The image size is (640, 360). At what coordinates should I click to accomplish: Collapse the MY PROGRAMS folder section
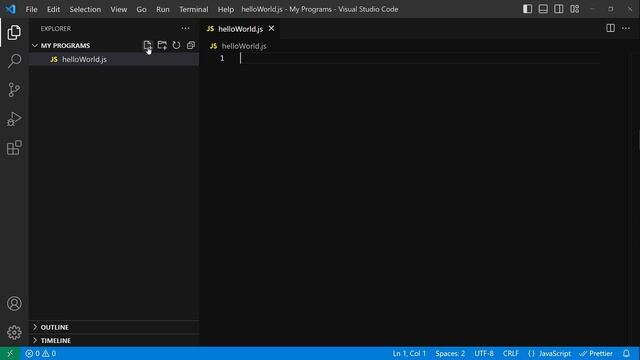coord(35,45)
